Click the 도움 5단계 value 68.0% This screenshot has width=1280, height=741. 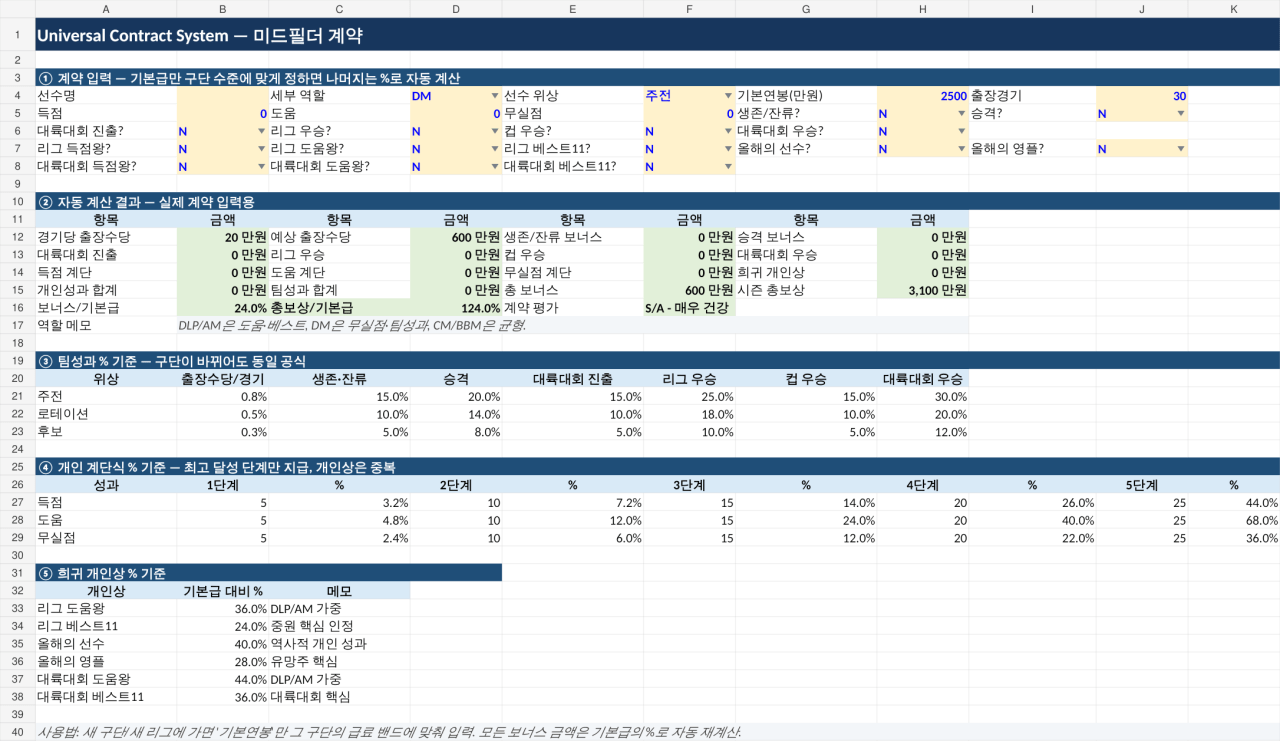1234,520
